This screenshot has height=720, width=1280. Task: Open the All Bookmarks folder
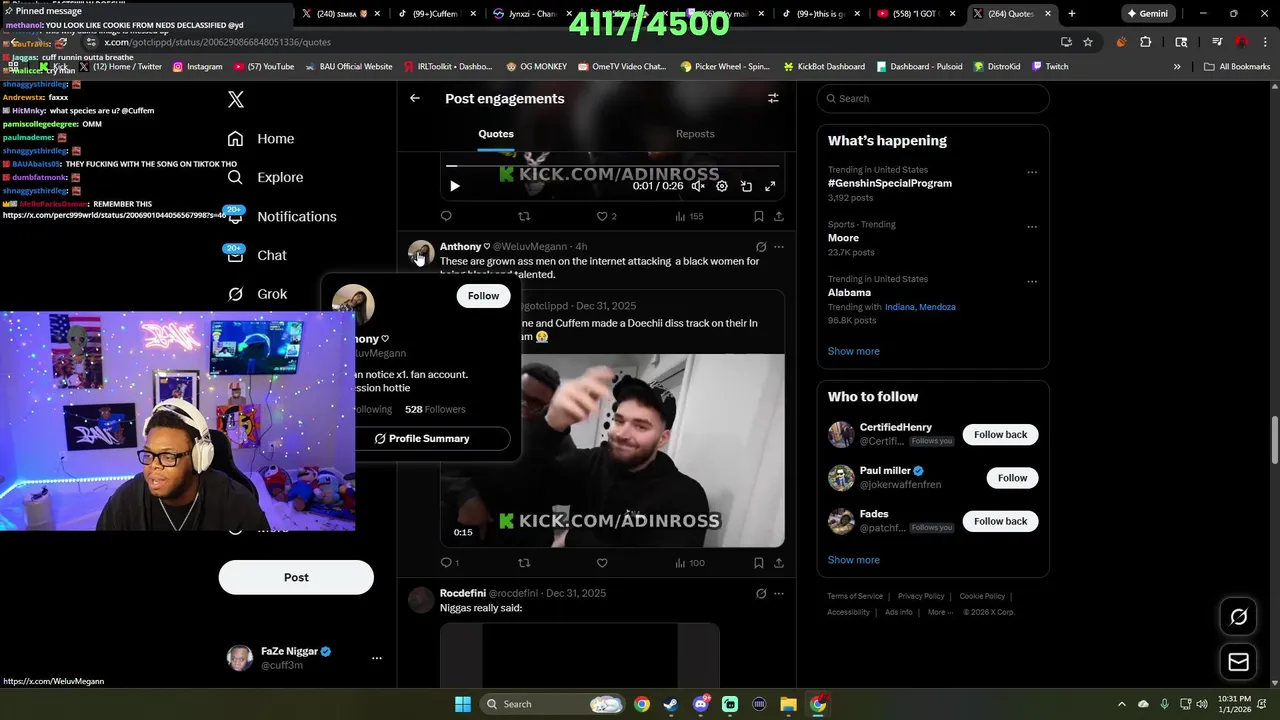1237,67
